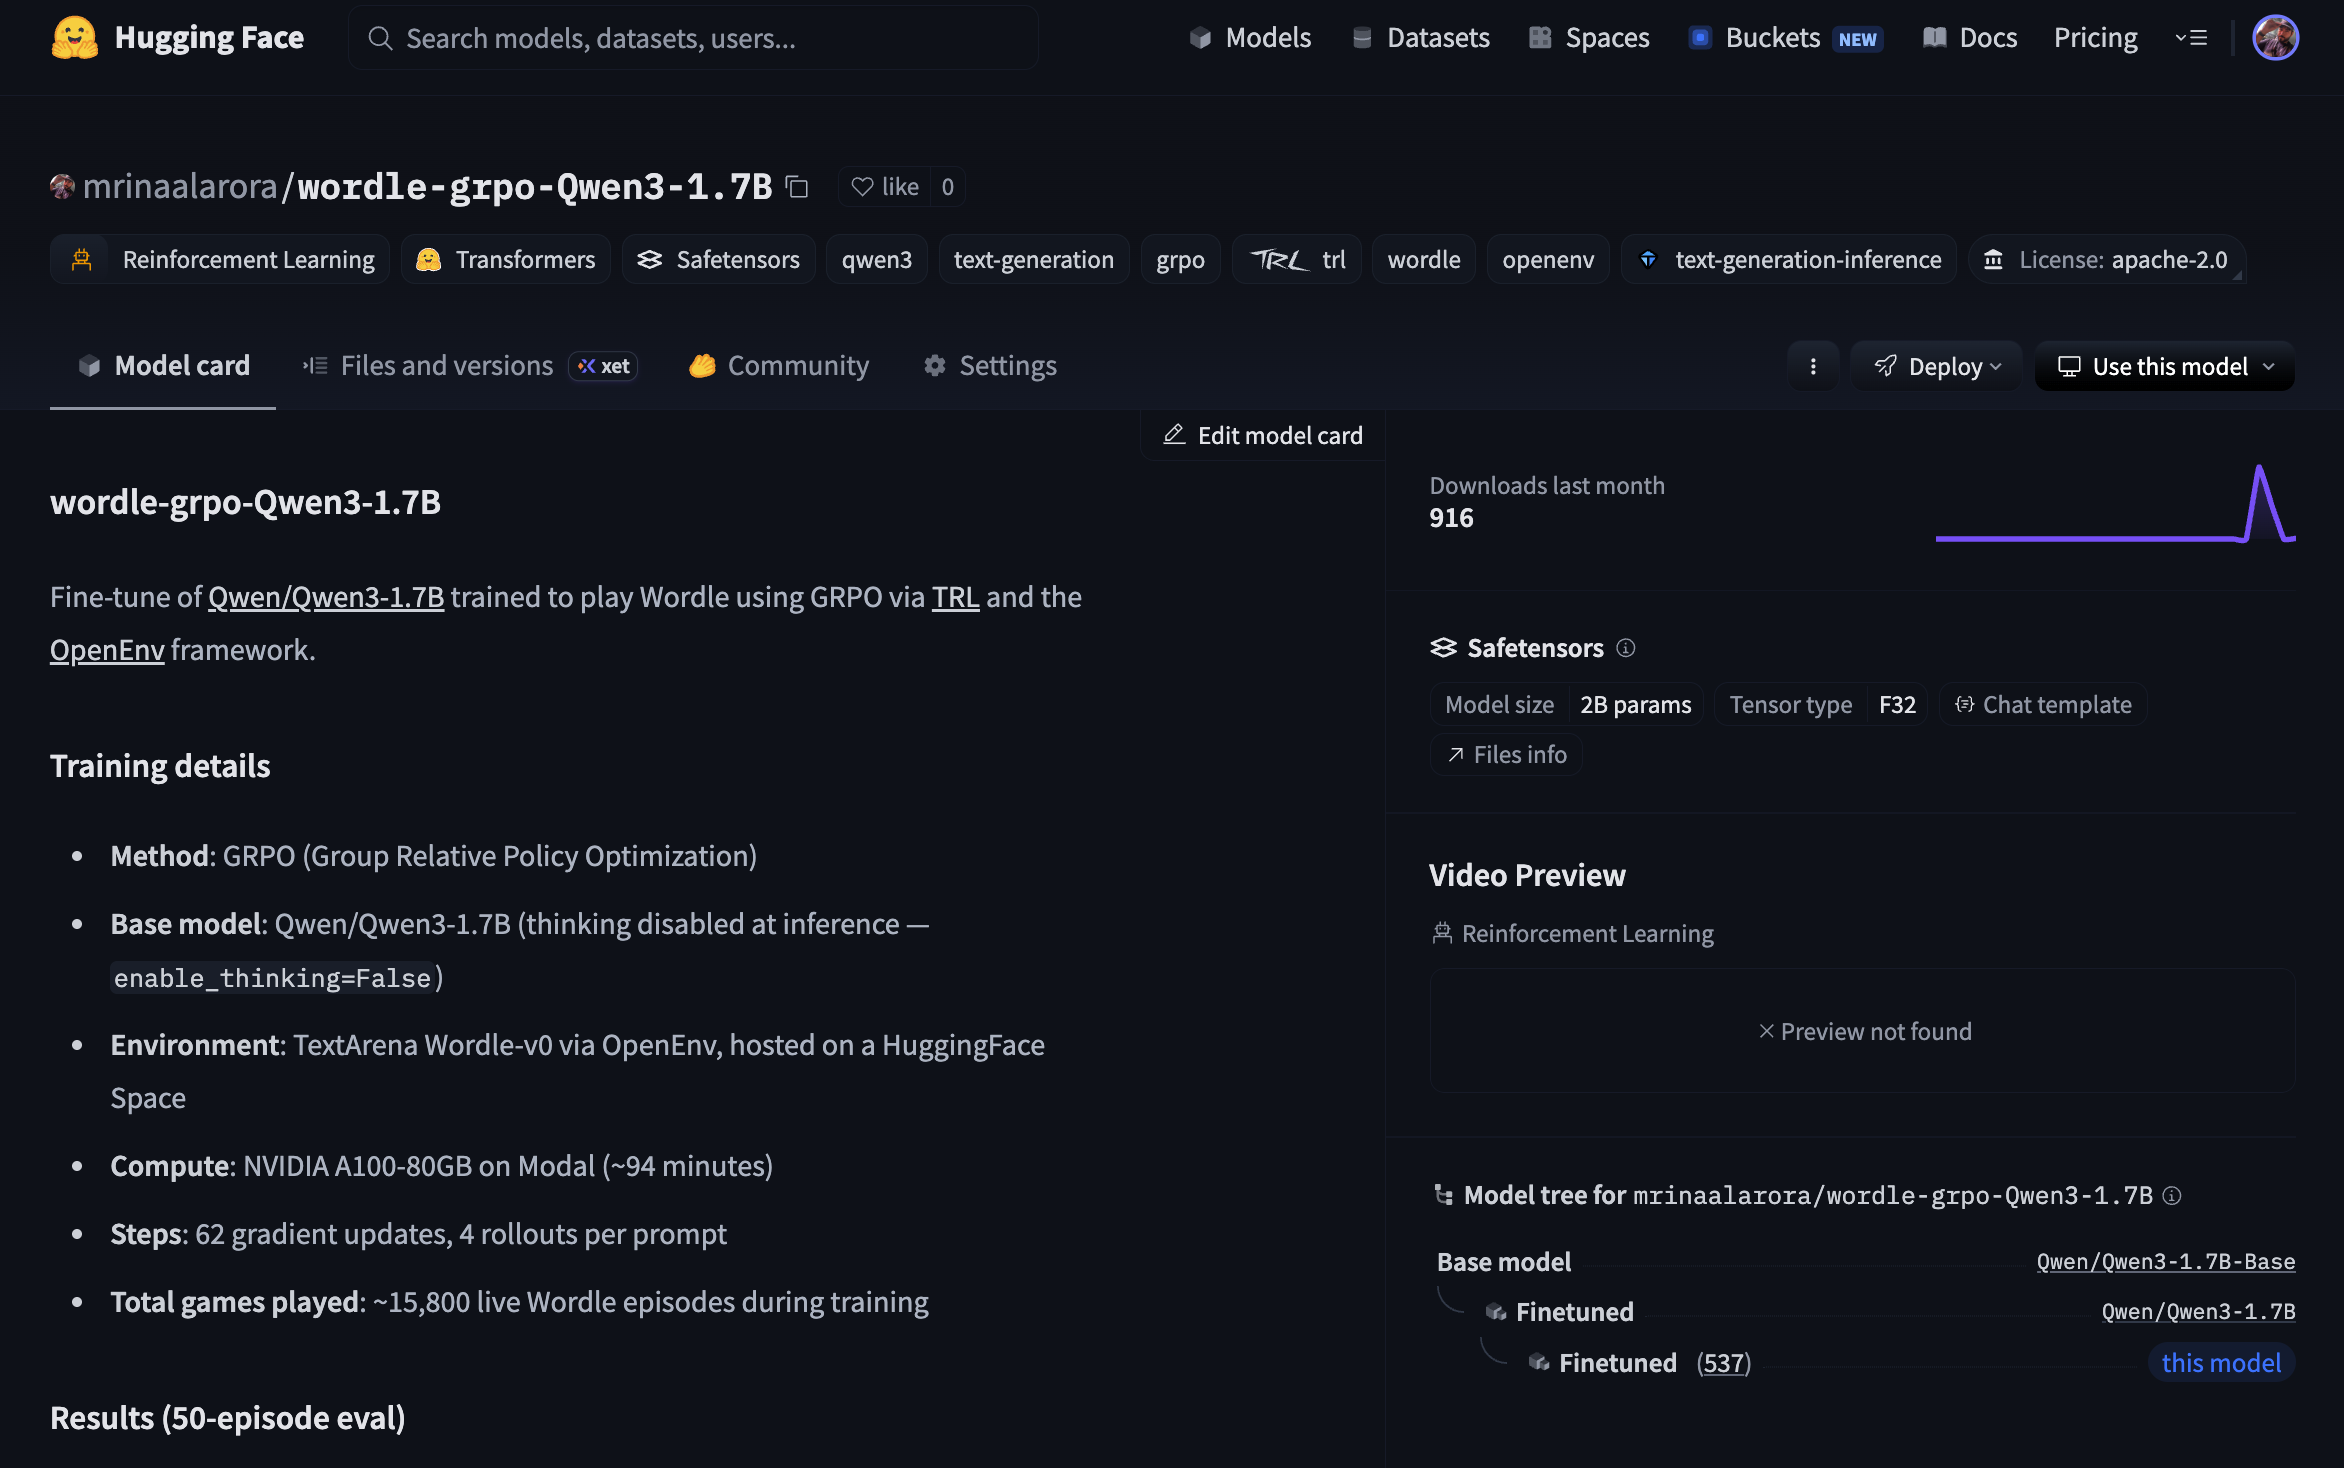Like this model with the heart button
The height and width of the screenshot is (1468, 2344).
884,187
